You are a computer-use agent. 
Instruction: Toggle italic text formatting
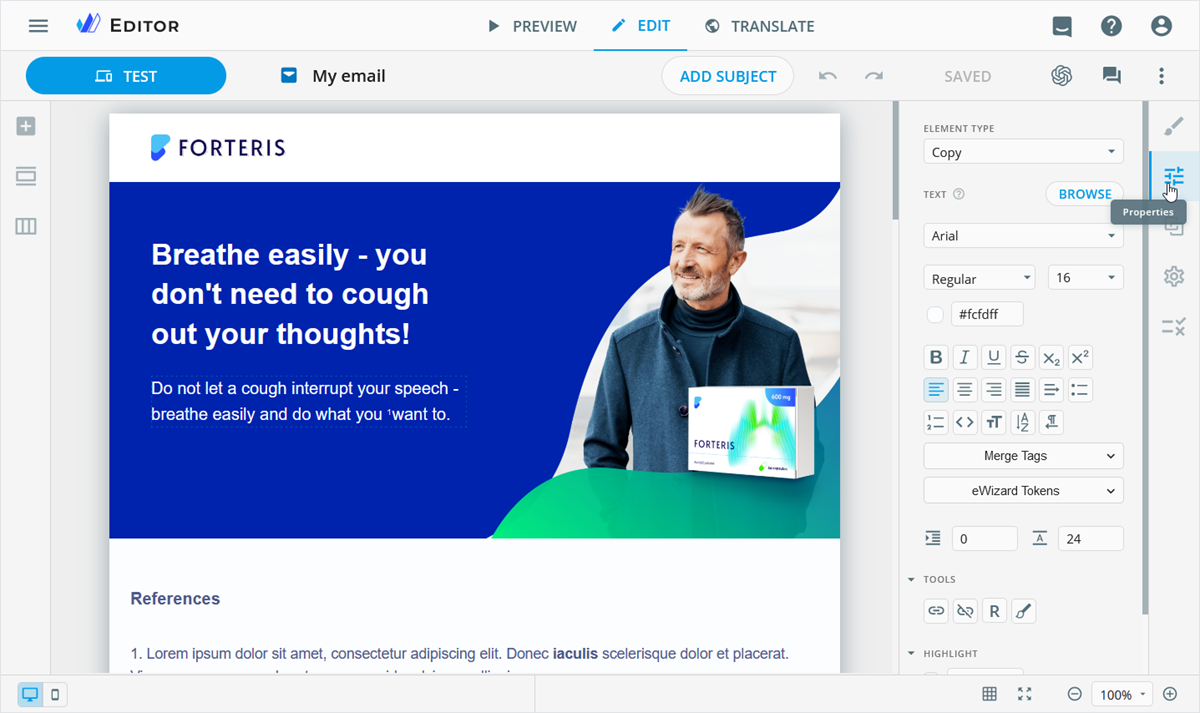click(x=965, y=357)
